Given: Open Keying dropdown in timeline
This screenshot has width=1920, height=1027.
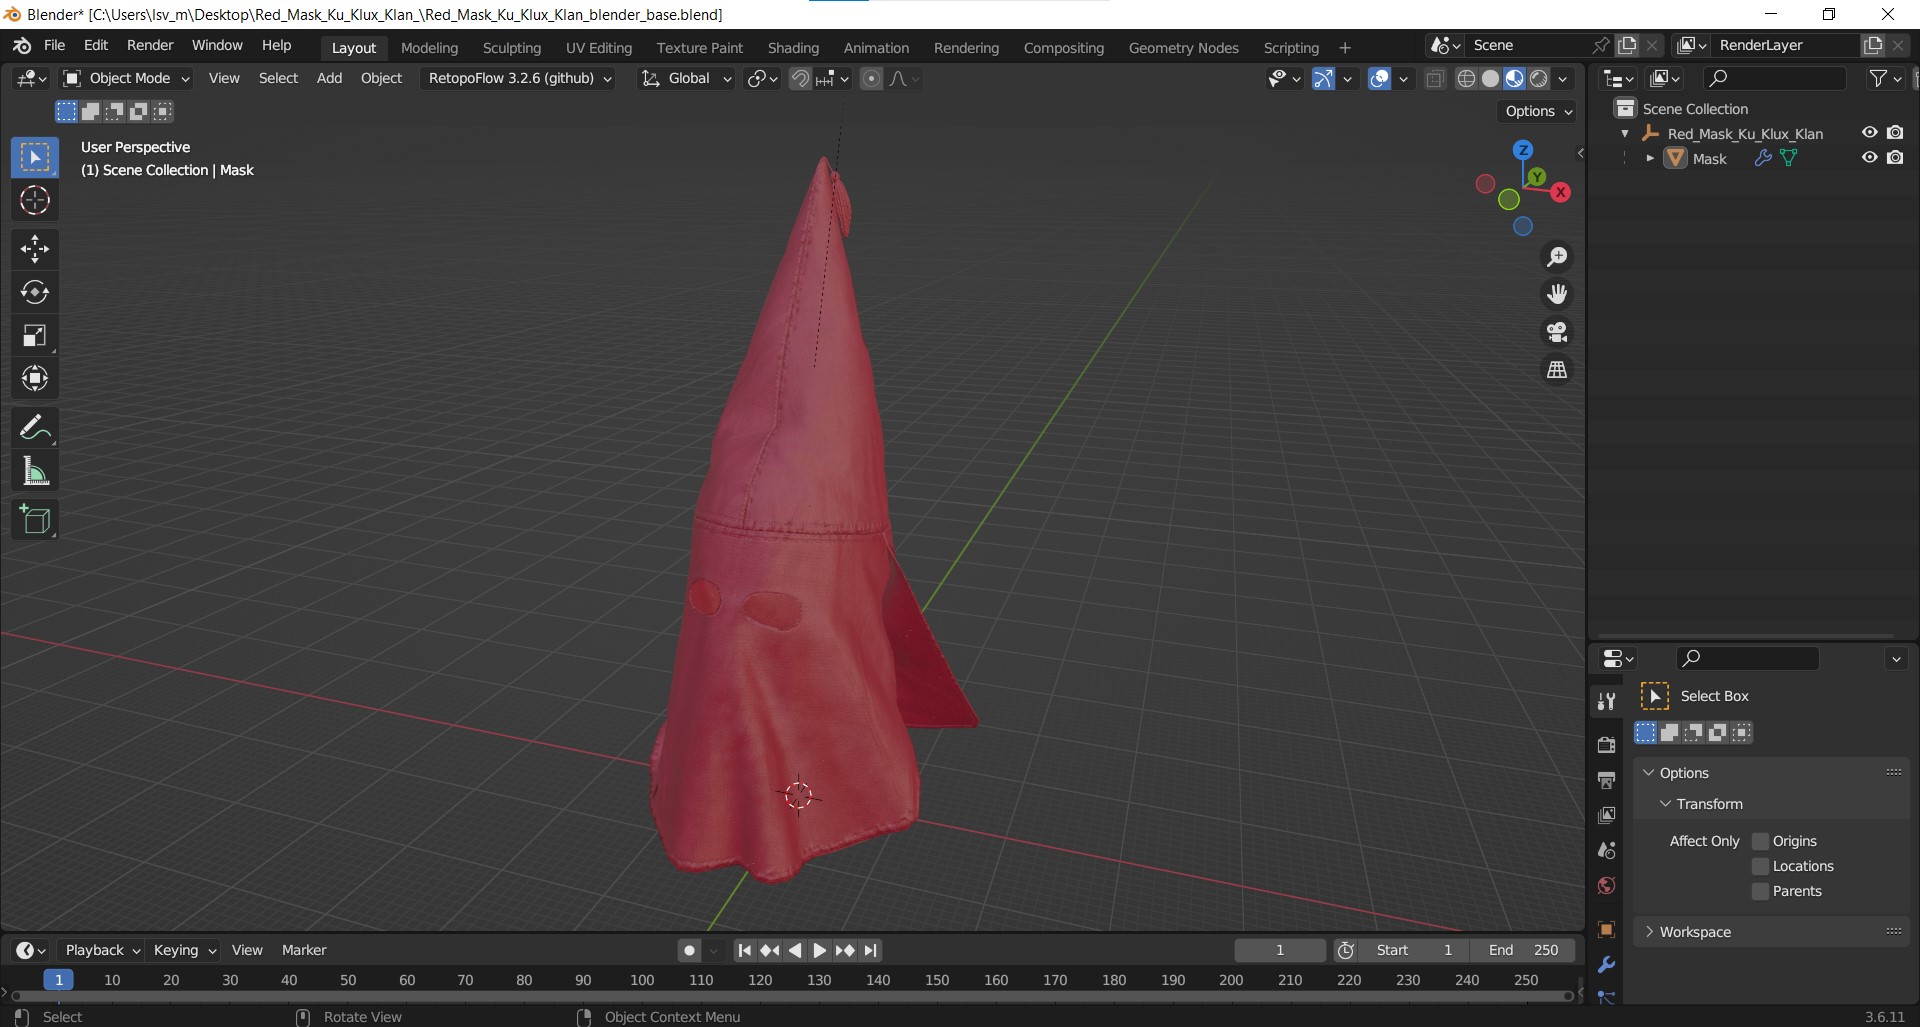Looking at the screenshot, I should click(x=184, y=951).
